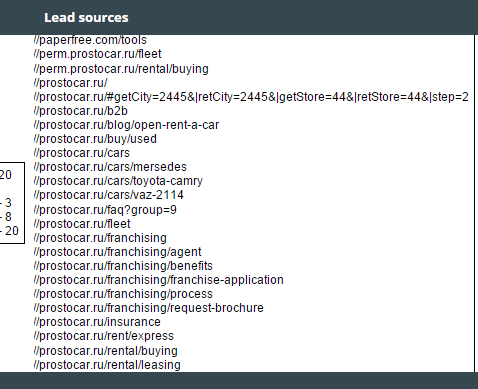Select //perm.prostocar.ru/fleet lead source

point(97,54)
